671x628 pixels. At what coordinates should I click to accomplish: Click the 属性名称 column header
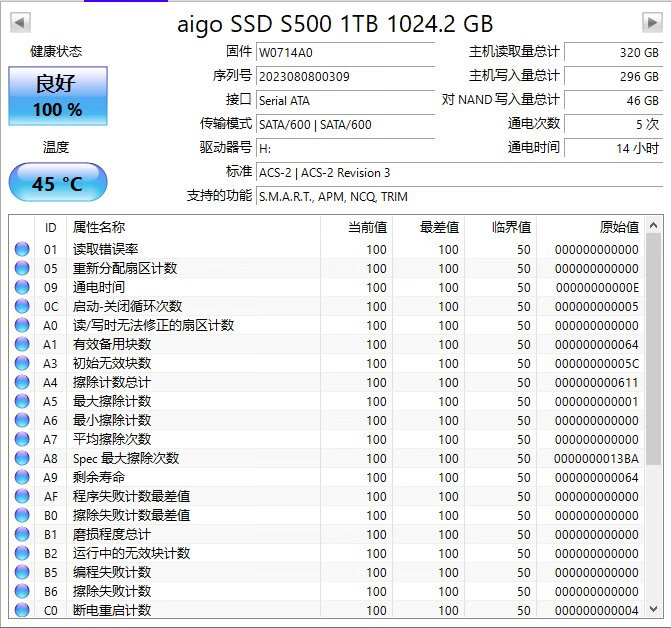(x=193, y=227)
